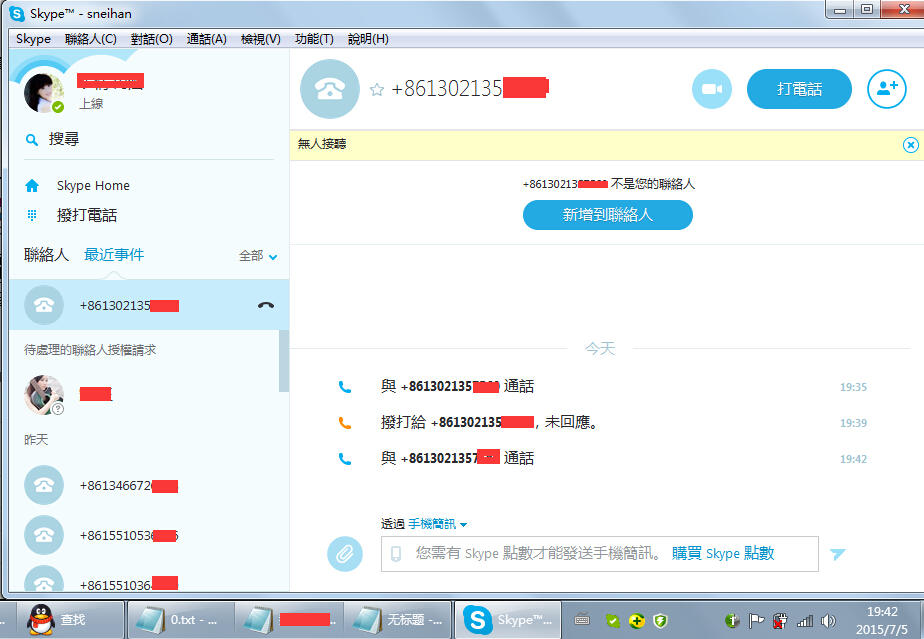Click the 打電話 call button
This screenshot has height=639, width=924.
tap(799, 89)
